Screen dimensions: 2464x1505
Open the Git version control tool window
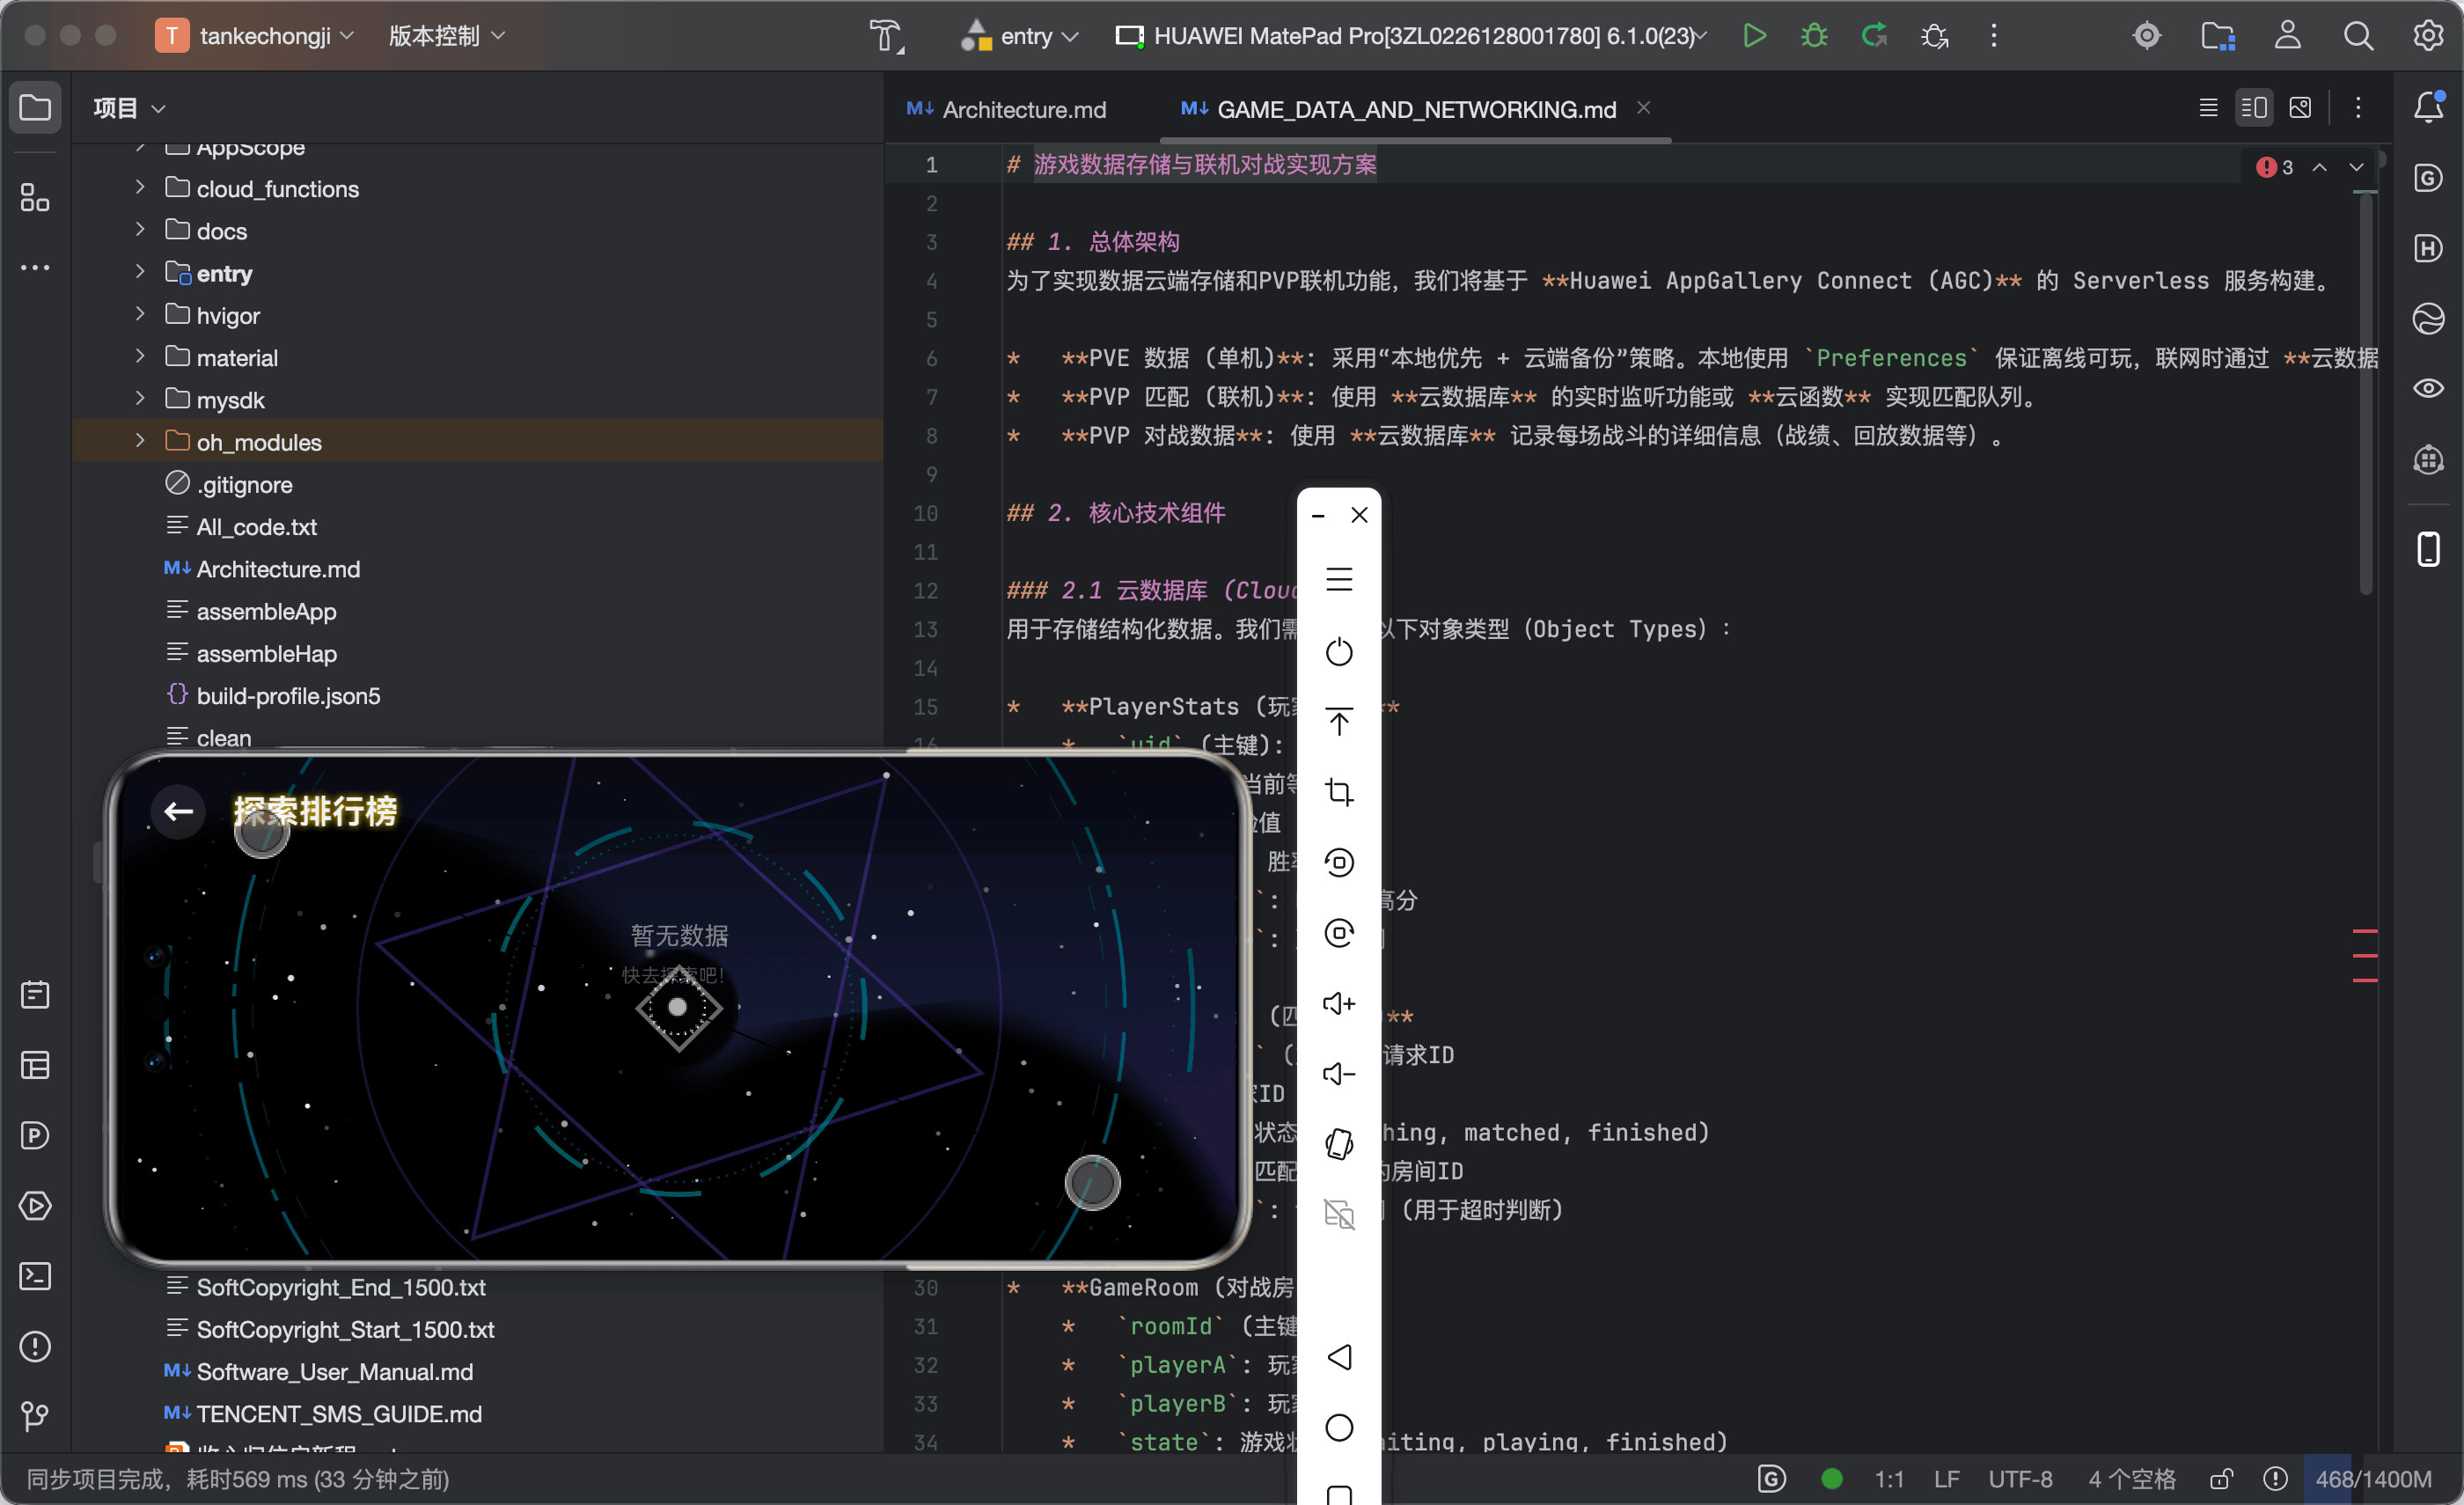click(x=35, y=1416)
